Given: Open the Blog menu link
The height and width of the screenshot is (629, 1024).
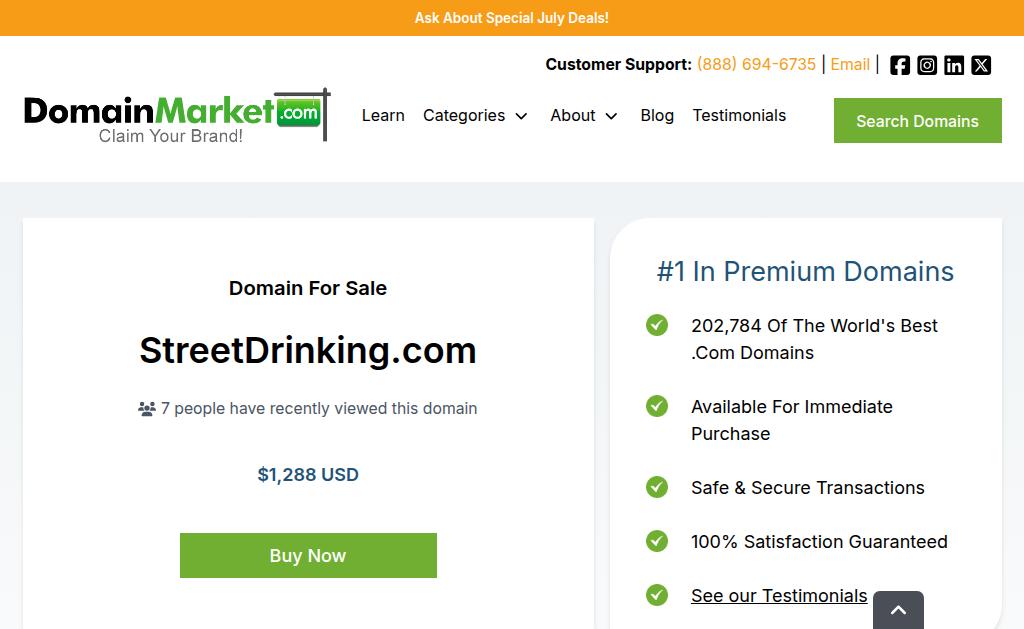Looking at the screenshot, I should (x=657, y=116).
